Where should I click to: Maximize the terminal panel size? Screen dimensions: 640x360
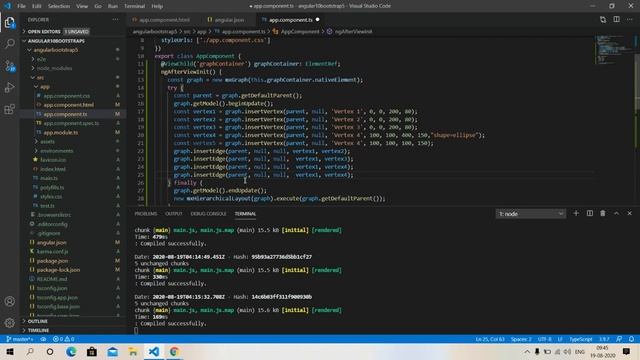point(616,213)
